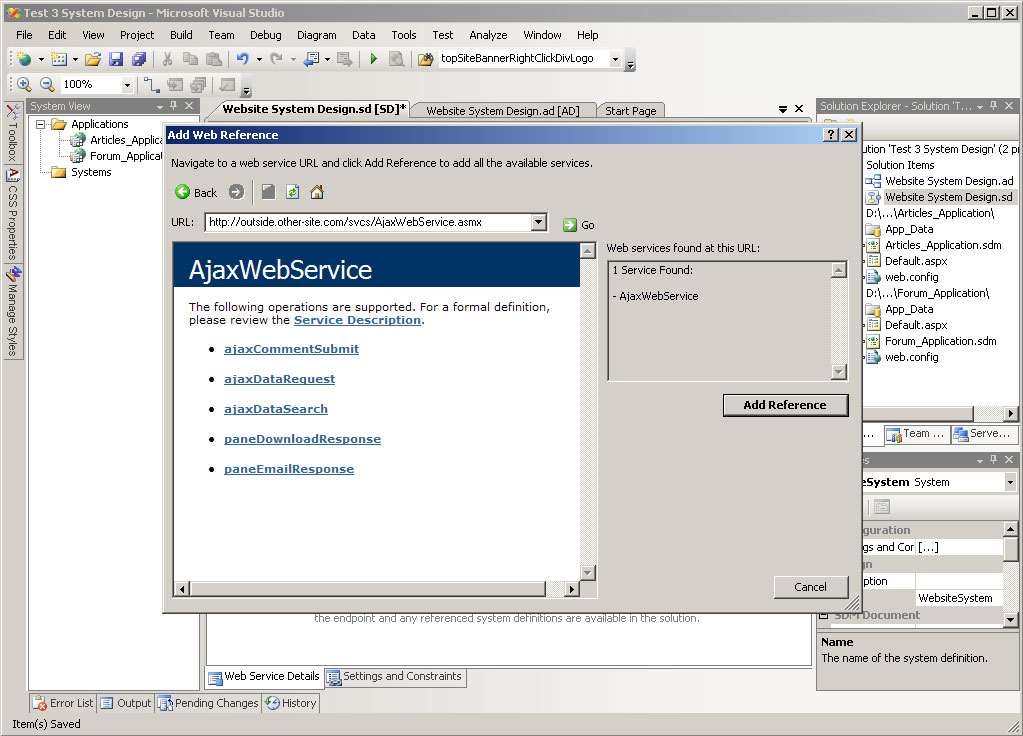
Task: Open the Pending Changes tab
Action: (209, 703)
